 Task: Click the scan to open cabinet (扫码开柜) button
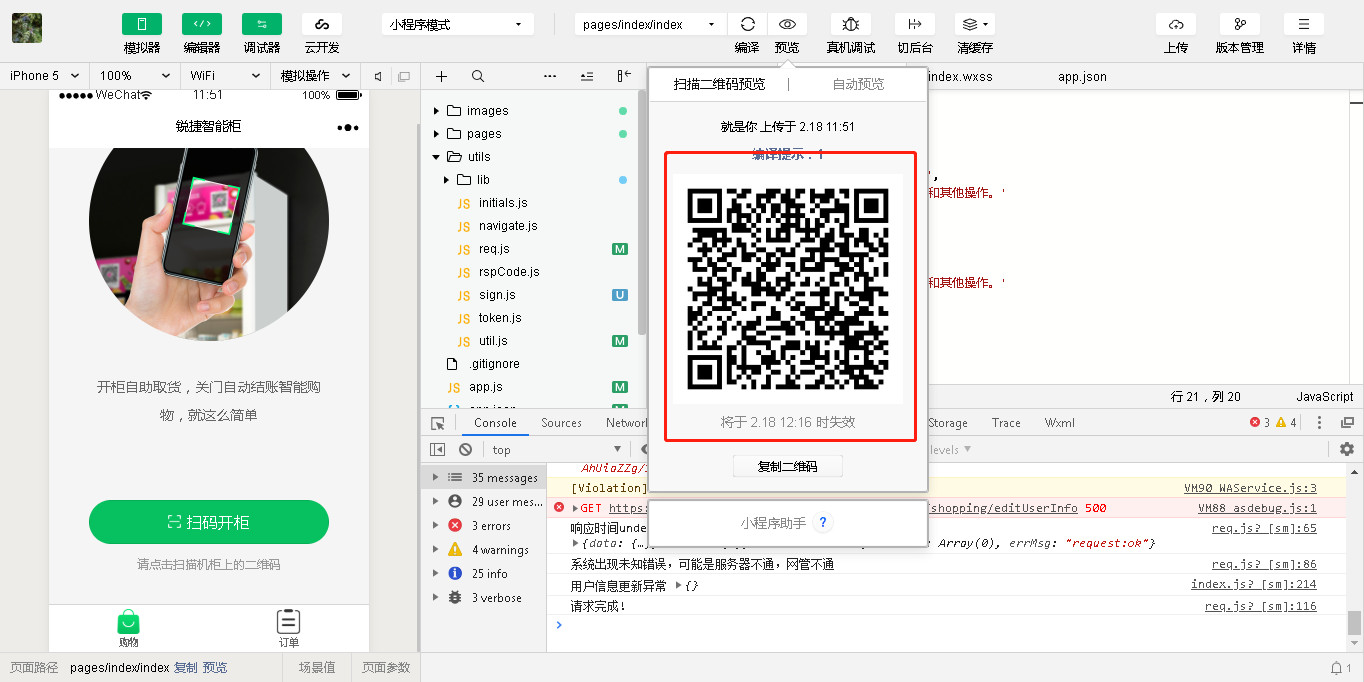point(209,522)
